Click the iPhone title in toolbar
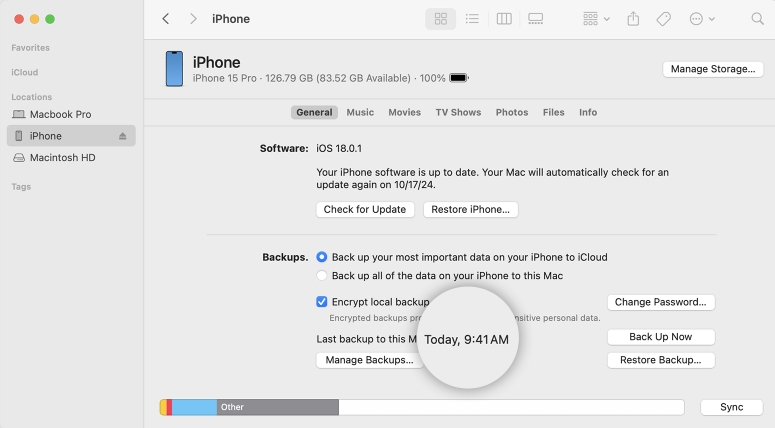The height and width of the screenshot is (428, 775). point(231,19)
